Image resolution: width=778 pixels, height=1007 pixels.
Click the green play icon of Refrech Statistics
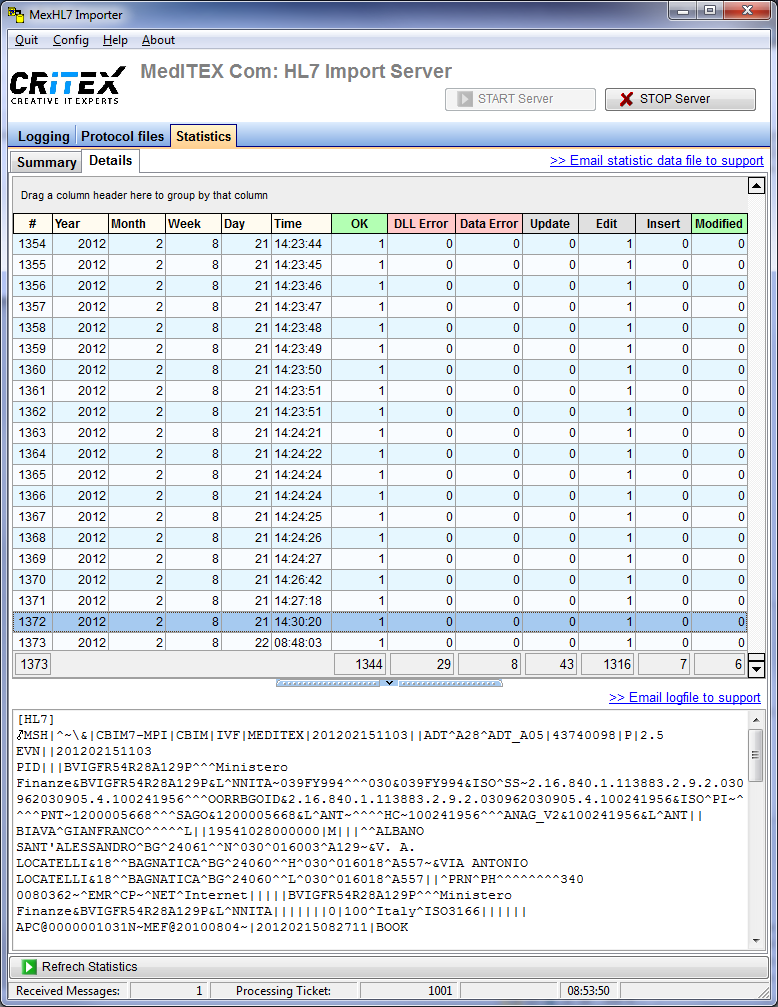pyautogui.click(x=29, y=967)
